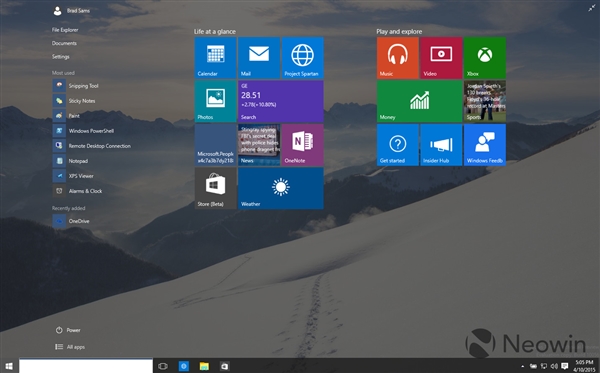Open the Search stock tile showing 28.51
This screenshot has height=373, width=600.
pyautogui.click(x=281, y=101)
